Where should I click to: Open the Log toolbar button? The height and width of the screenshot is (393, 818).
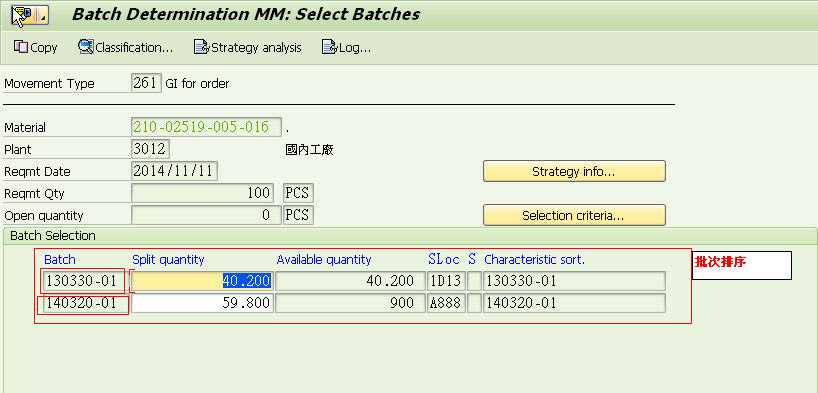click(346, 47)
